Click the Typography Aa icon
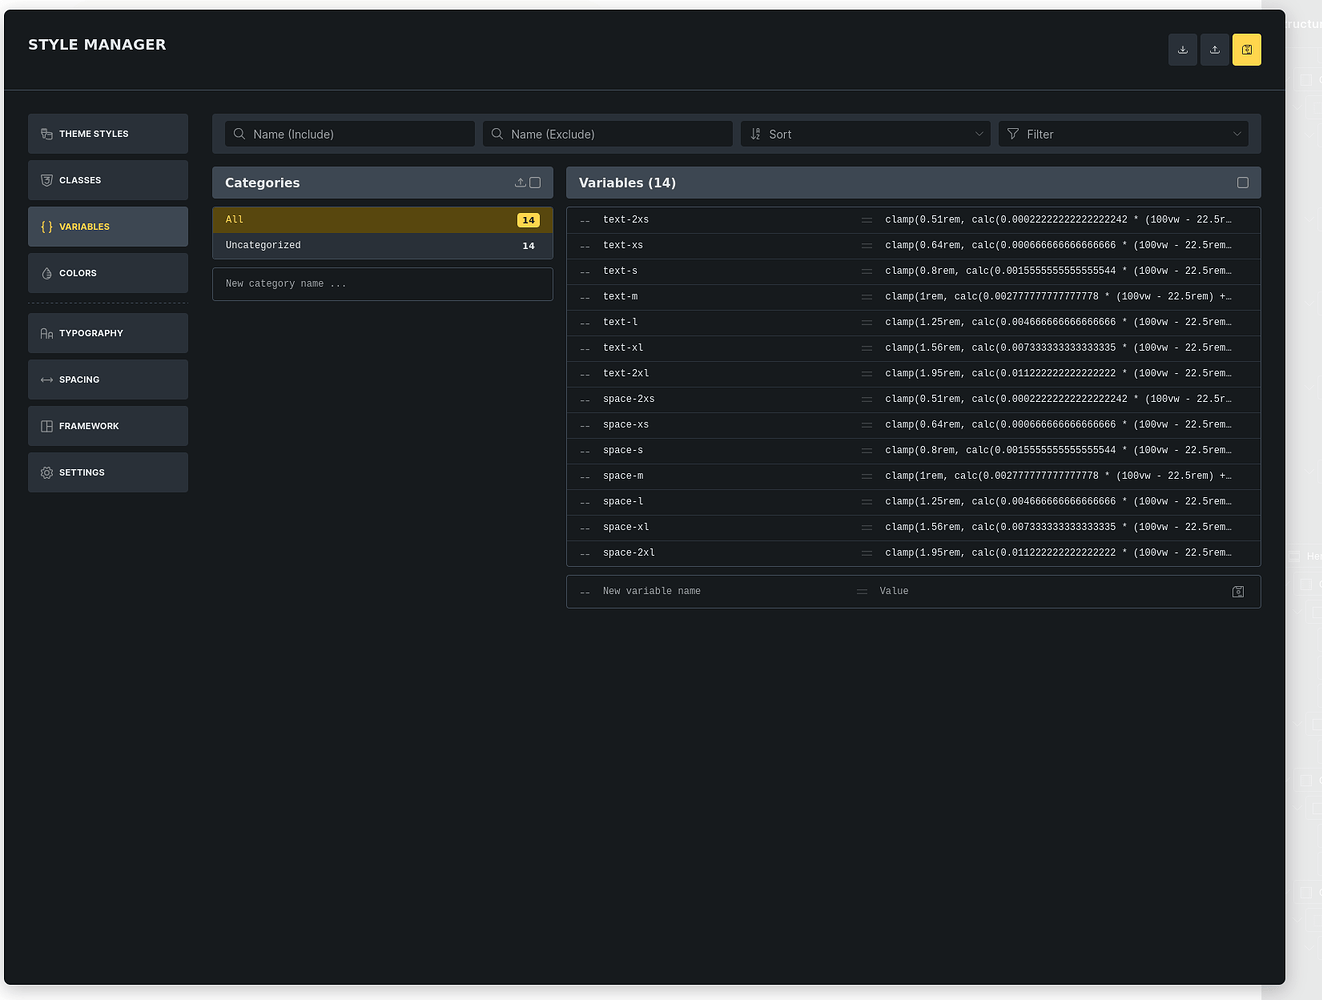Screen dimensions: 1322x1000 (x=46, y=332)
